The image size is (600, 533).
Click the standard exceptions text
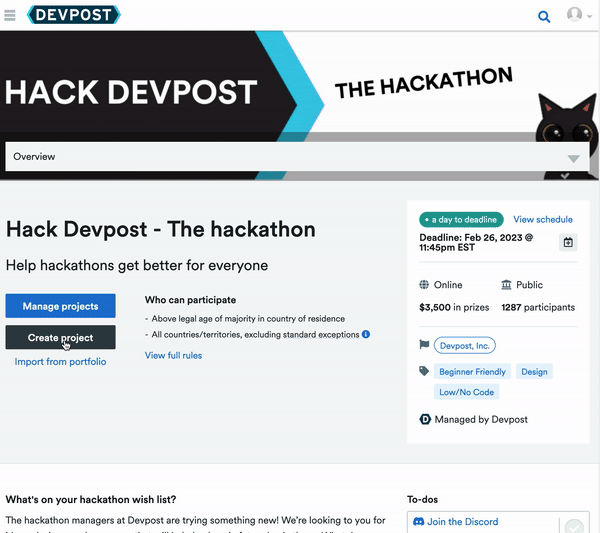point(321,335)
